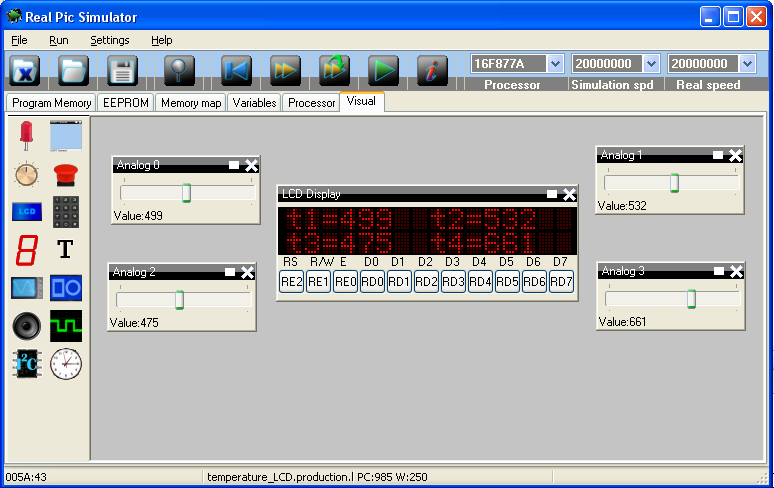Minimize the Analog 1 widget panel
Screen dimensions: 774x488
tap(718, 155)
